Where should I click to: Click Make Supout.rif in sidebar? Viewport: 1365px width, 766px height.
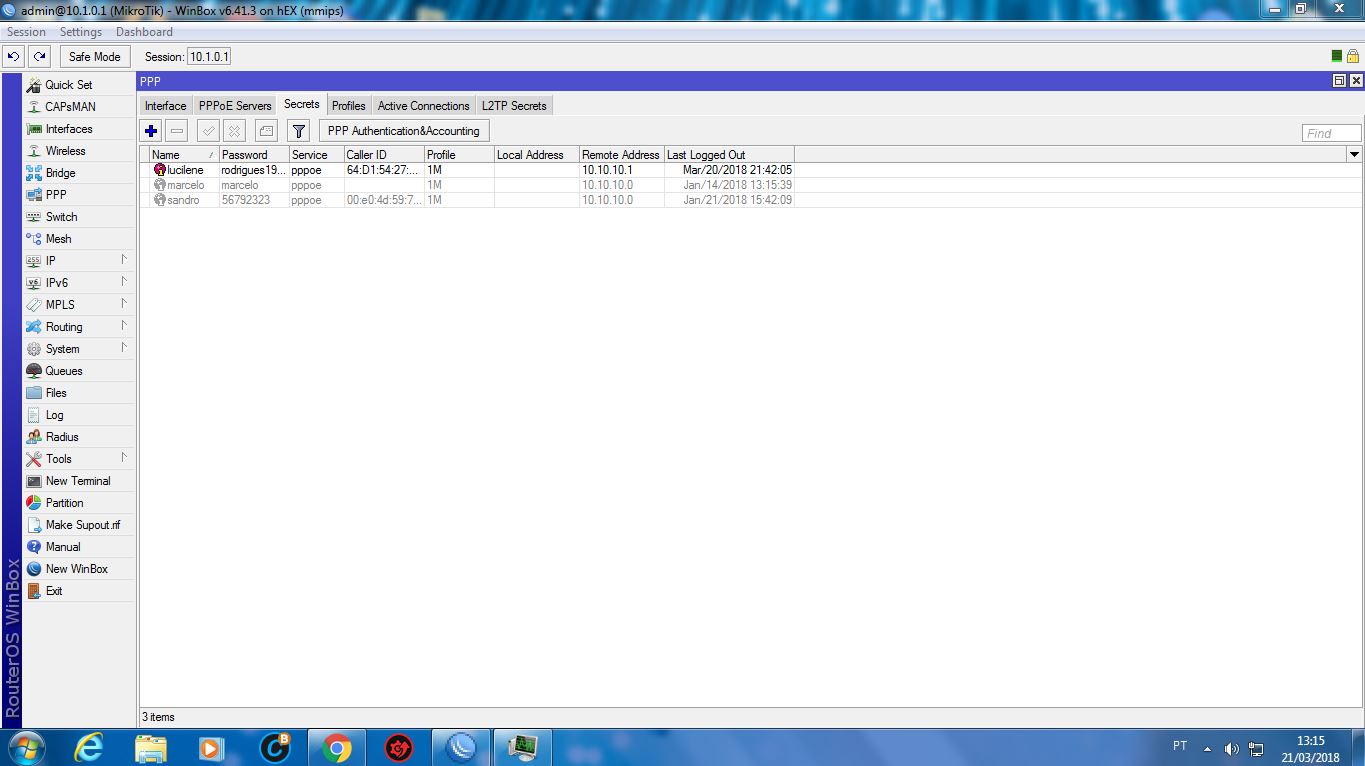pos(79,525)
